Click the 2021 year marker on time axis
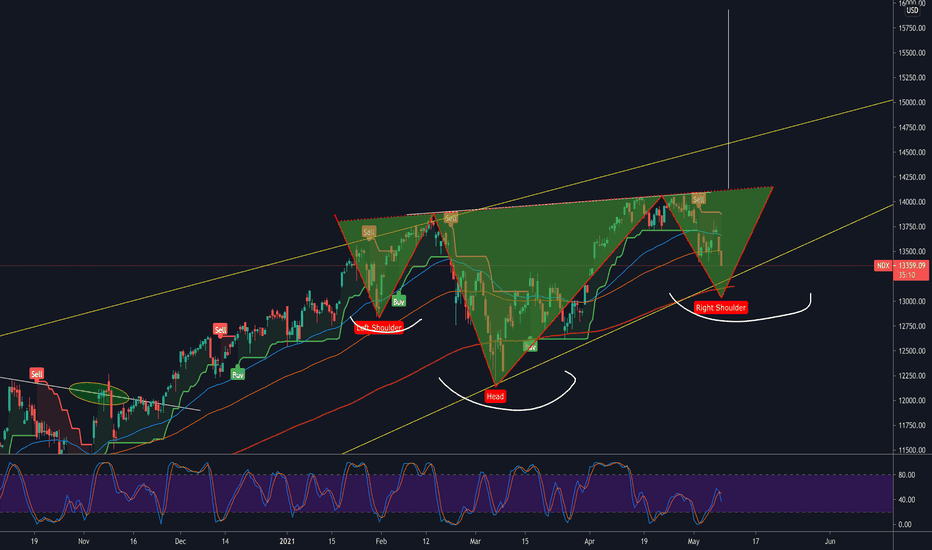932x550 pixels. 287,542
